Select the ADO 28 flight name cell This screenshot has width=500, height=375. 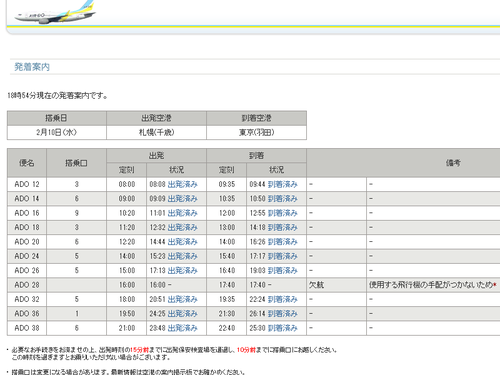pos(27,285)
